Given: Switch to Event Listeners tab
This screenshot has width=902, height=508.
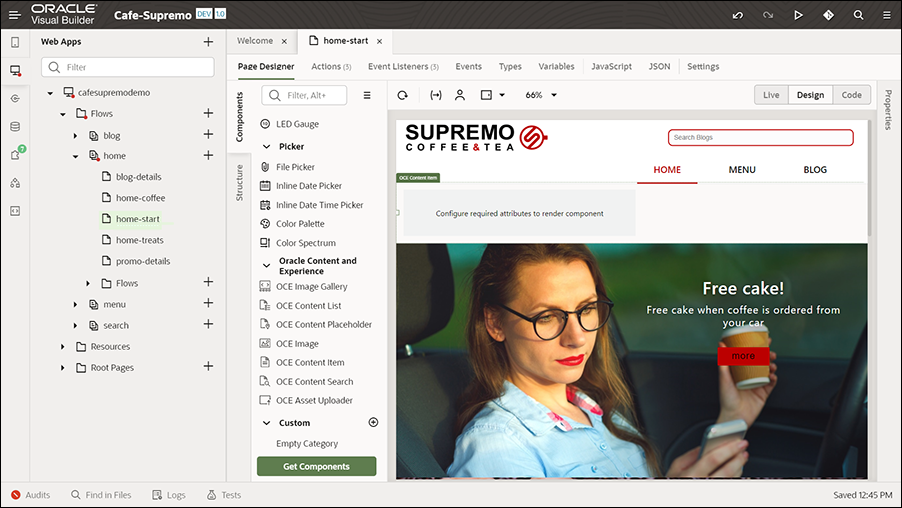Looking at the screenshot, I should (403, 67).
